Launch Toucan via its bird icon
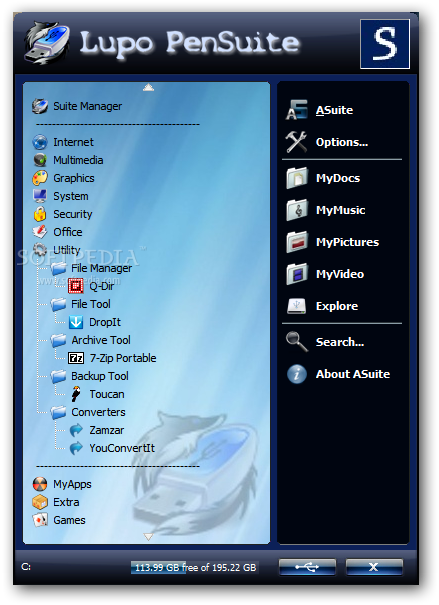 (x=76, y=394)
